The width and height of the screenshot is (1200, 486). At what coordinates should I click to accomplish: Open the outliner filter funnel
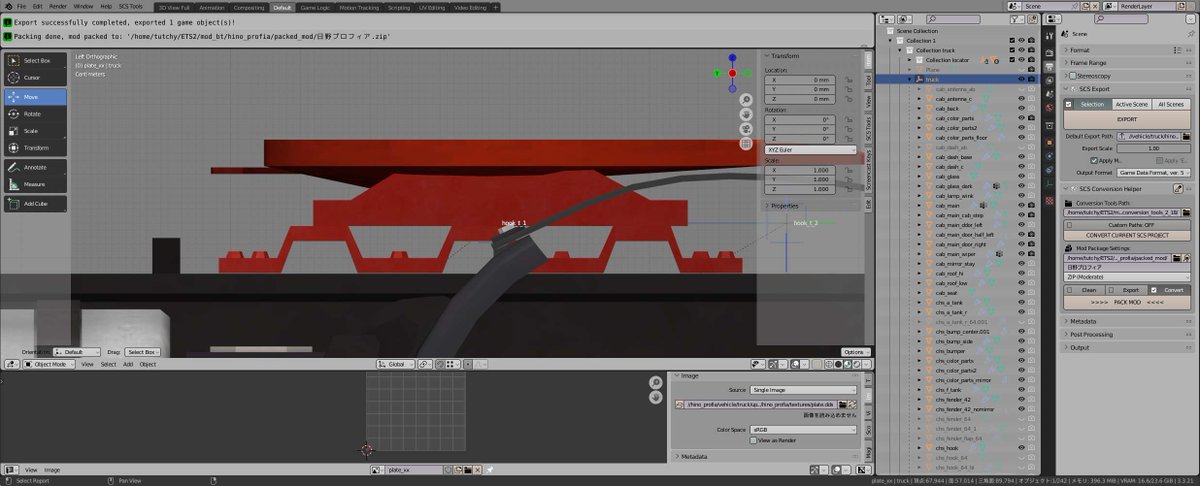(1017, 18)
